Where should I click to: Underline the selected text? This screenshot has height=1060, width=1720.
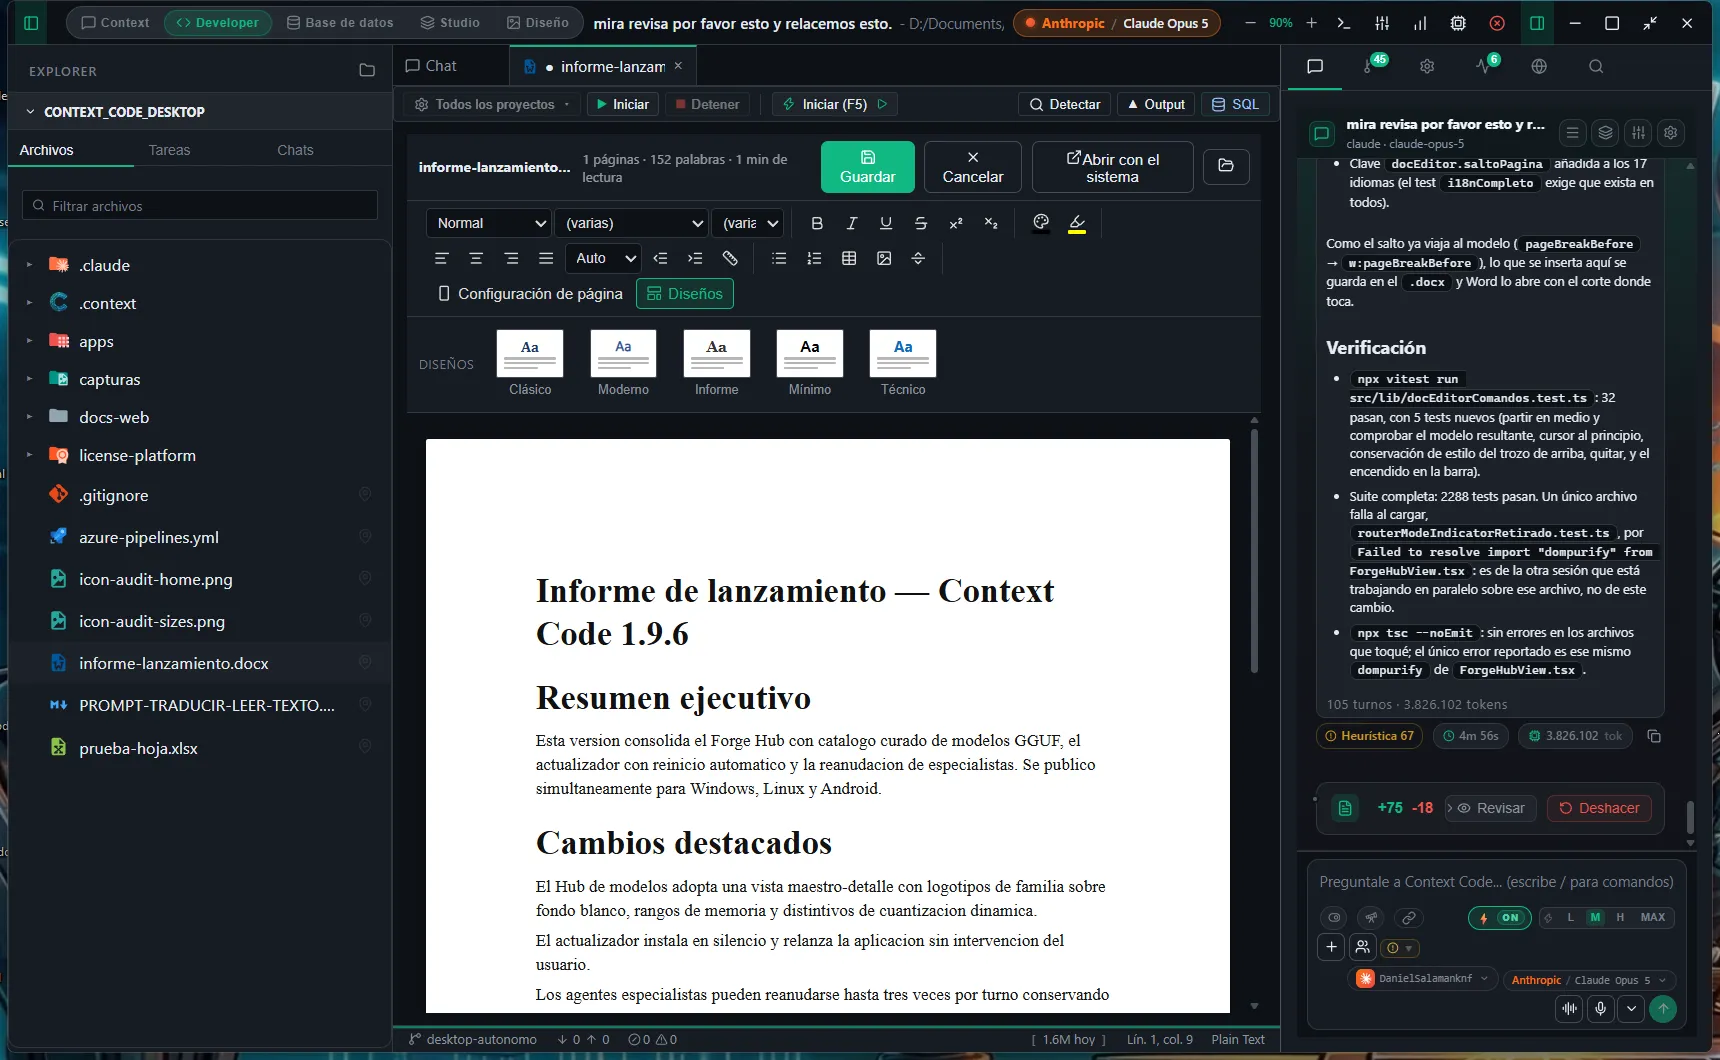[886, 223]
